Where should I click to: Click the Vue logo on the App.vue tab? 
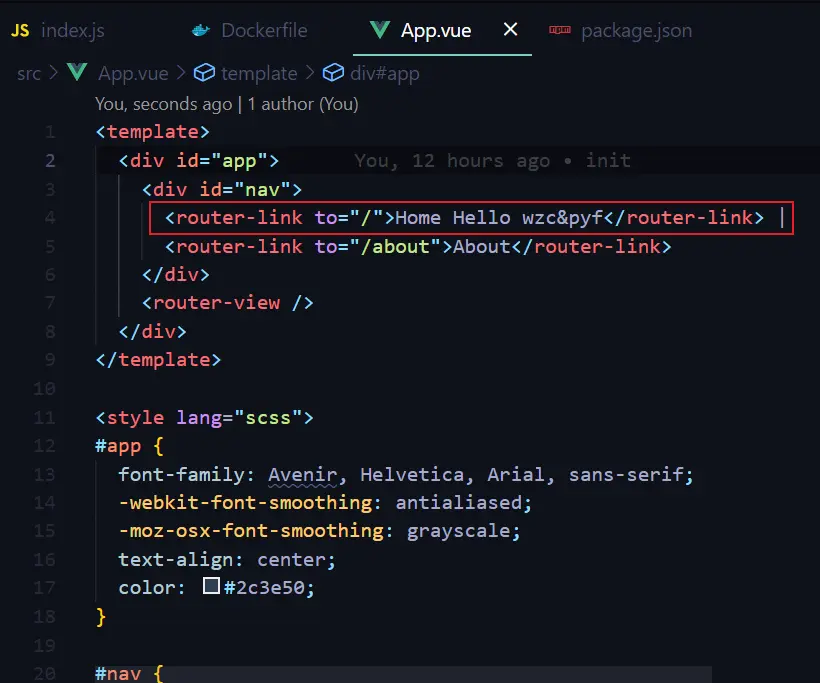(379, 30)
